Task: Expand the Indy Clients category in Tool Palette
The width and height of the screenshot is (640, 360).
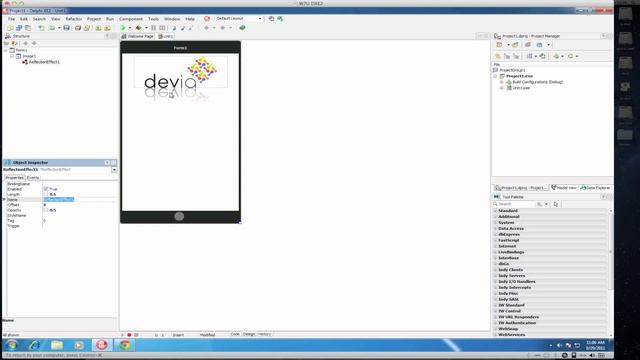Action: (496, 270)
